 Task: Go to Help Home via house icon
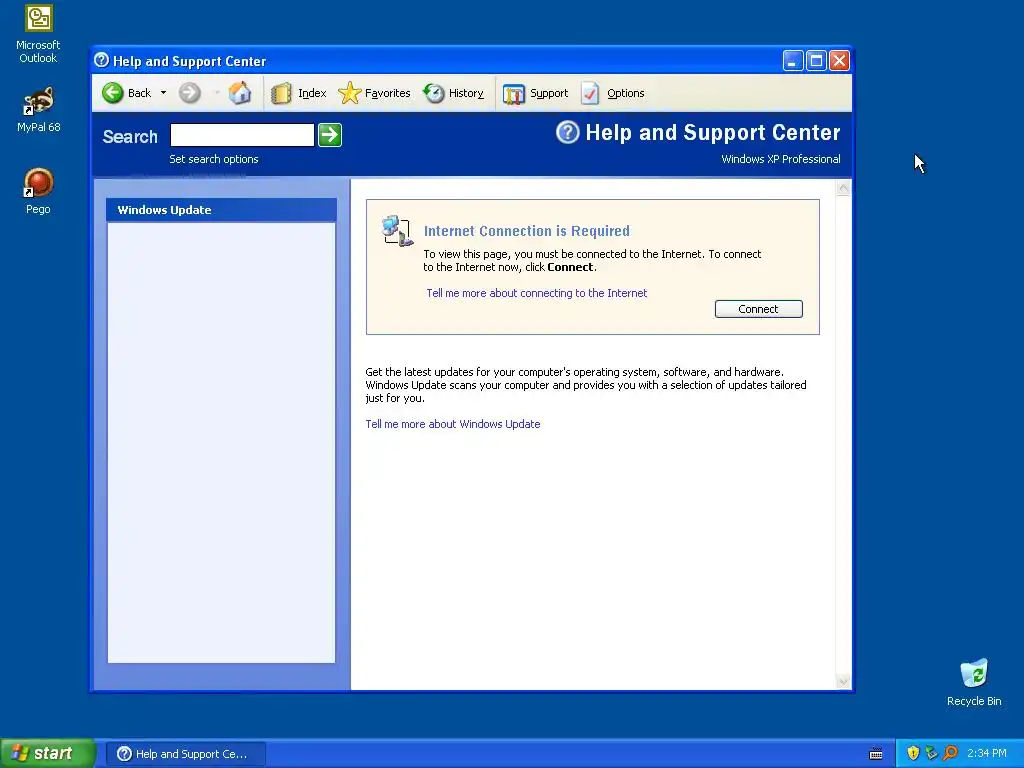point(240,93)
